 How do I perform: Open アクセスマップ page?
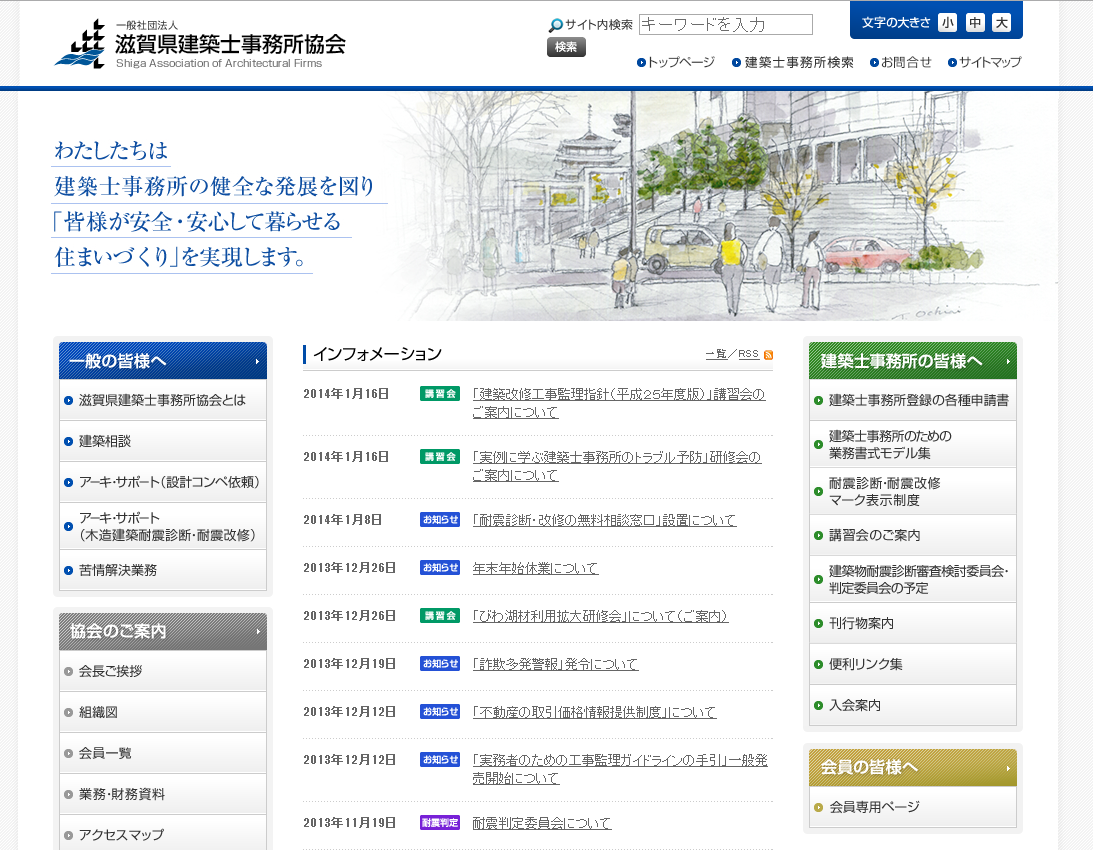tap(163, 834)
